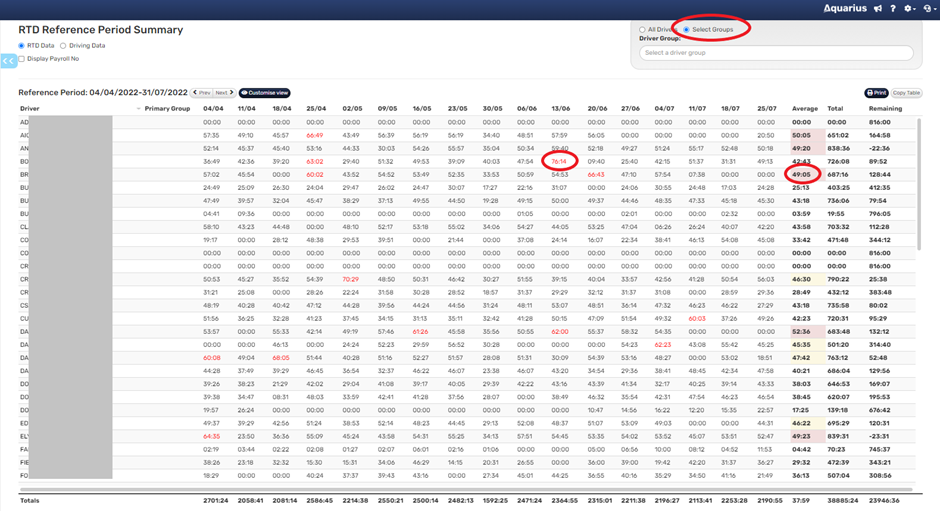Choose the Select Groups radio option
940x511 pixels.
(x=686, y=30)
